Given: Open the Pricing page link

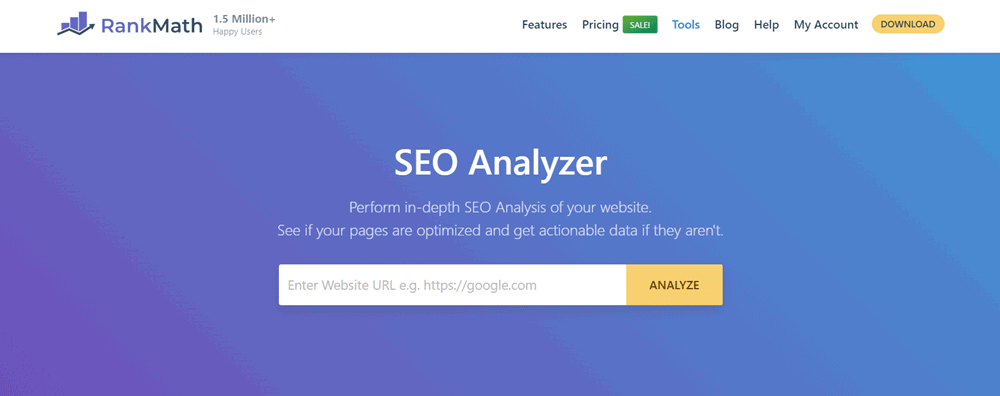Looking at the screenshot, I should [600, 25].
